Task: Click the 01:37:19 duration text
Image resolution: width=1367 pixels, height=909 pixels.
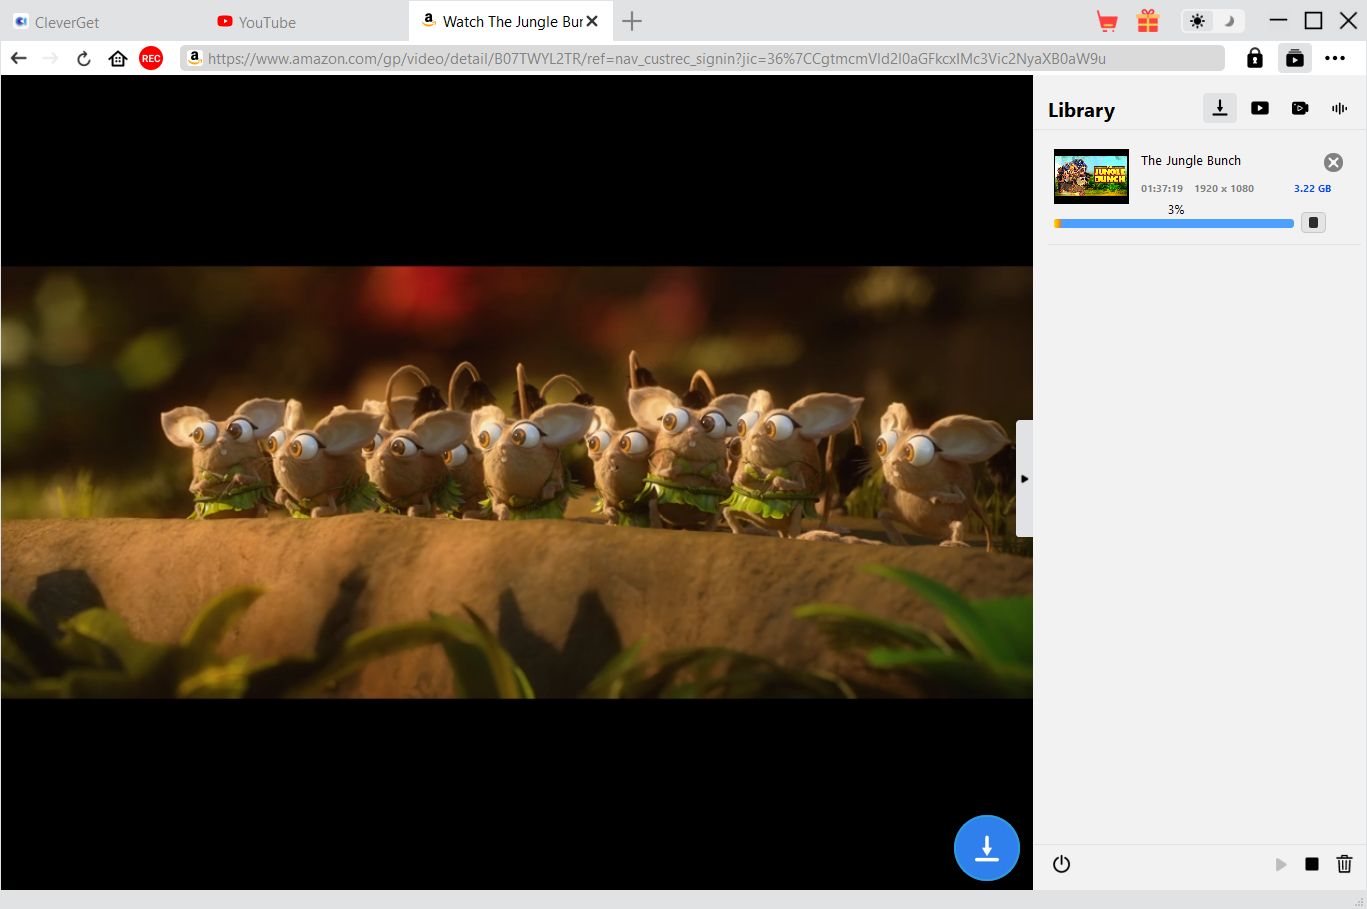Action: point(1162,189)
